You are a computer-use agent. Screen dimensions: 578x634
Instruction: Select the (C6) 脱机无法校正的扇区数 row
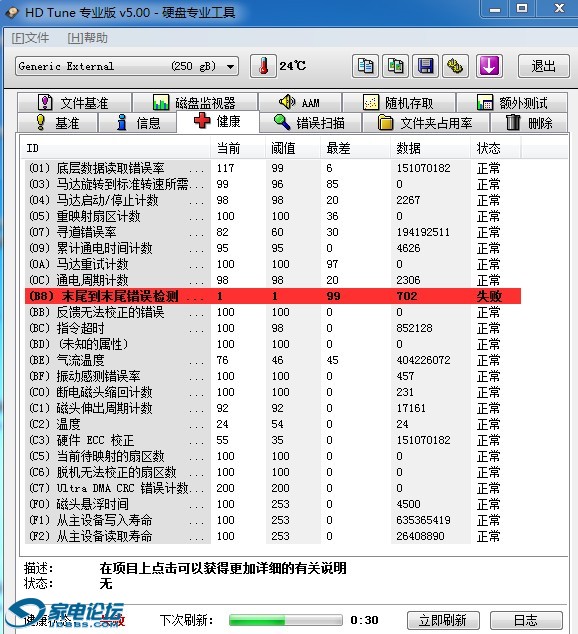click(x=273, y=472)
